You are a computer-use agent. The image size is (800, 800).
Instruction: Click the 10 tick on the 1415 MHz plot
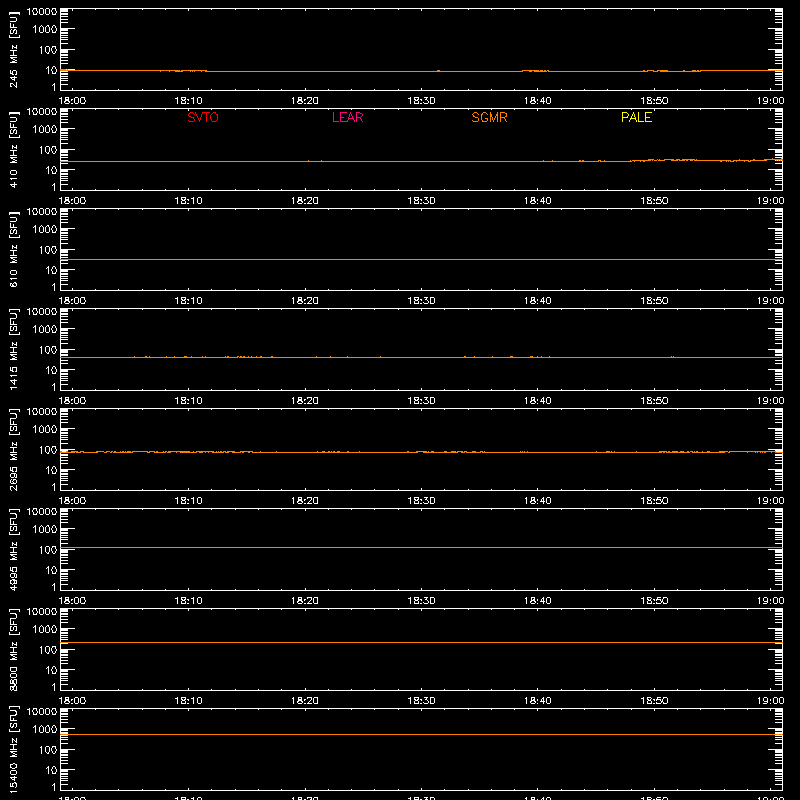pos(52,370)
